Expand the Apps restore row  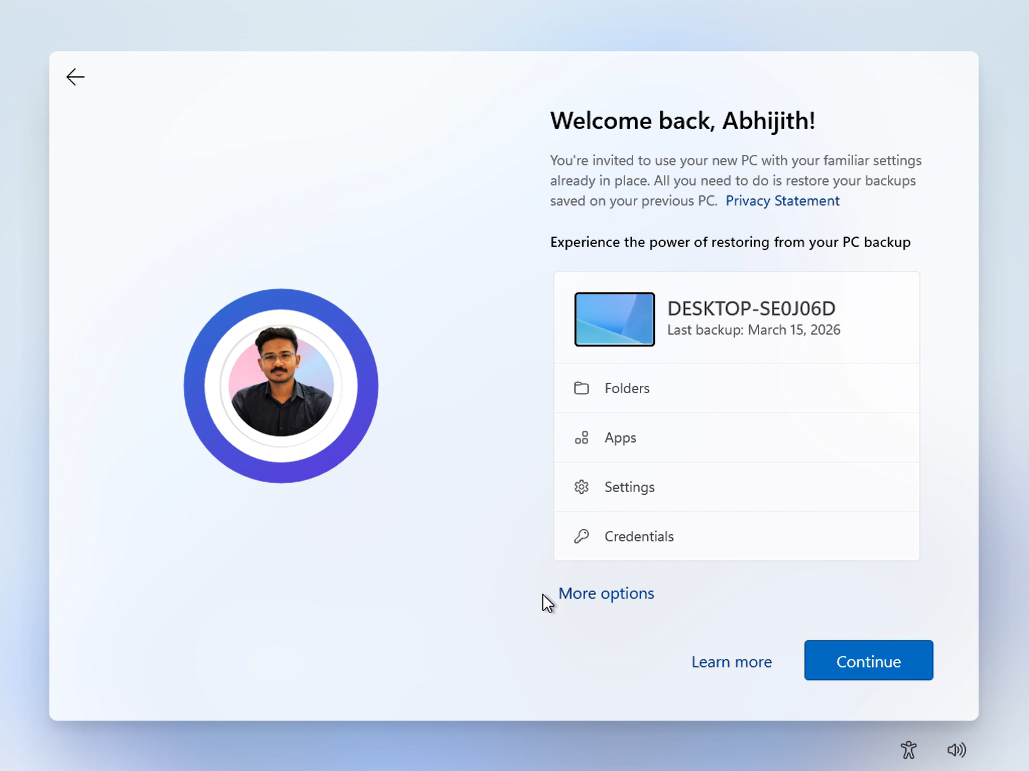(x=736, y=437)
